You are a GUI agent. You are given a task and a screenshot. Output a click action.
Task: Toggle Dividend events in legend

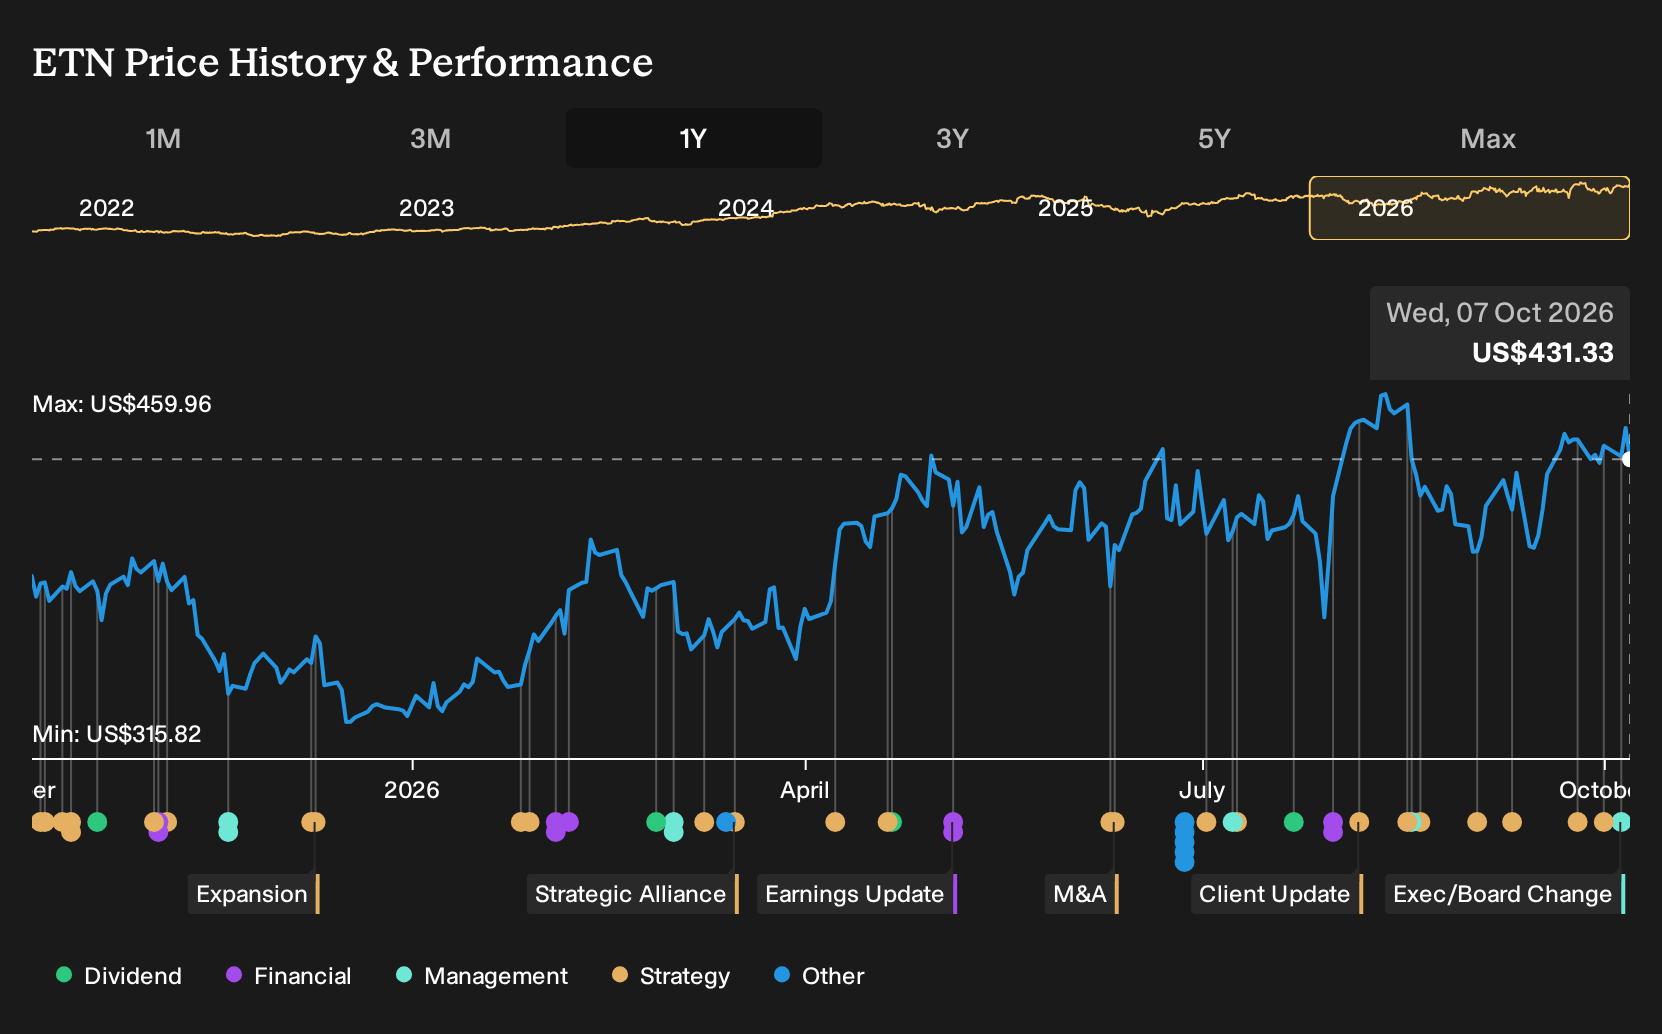coord(119,976)
